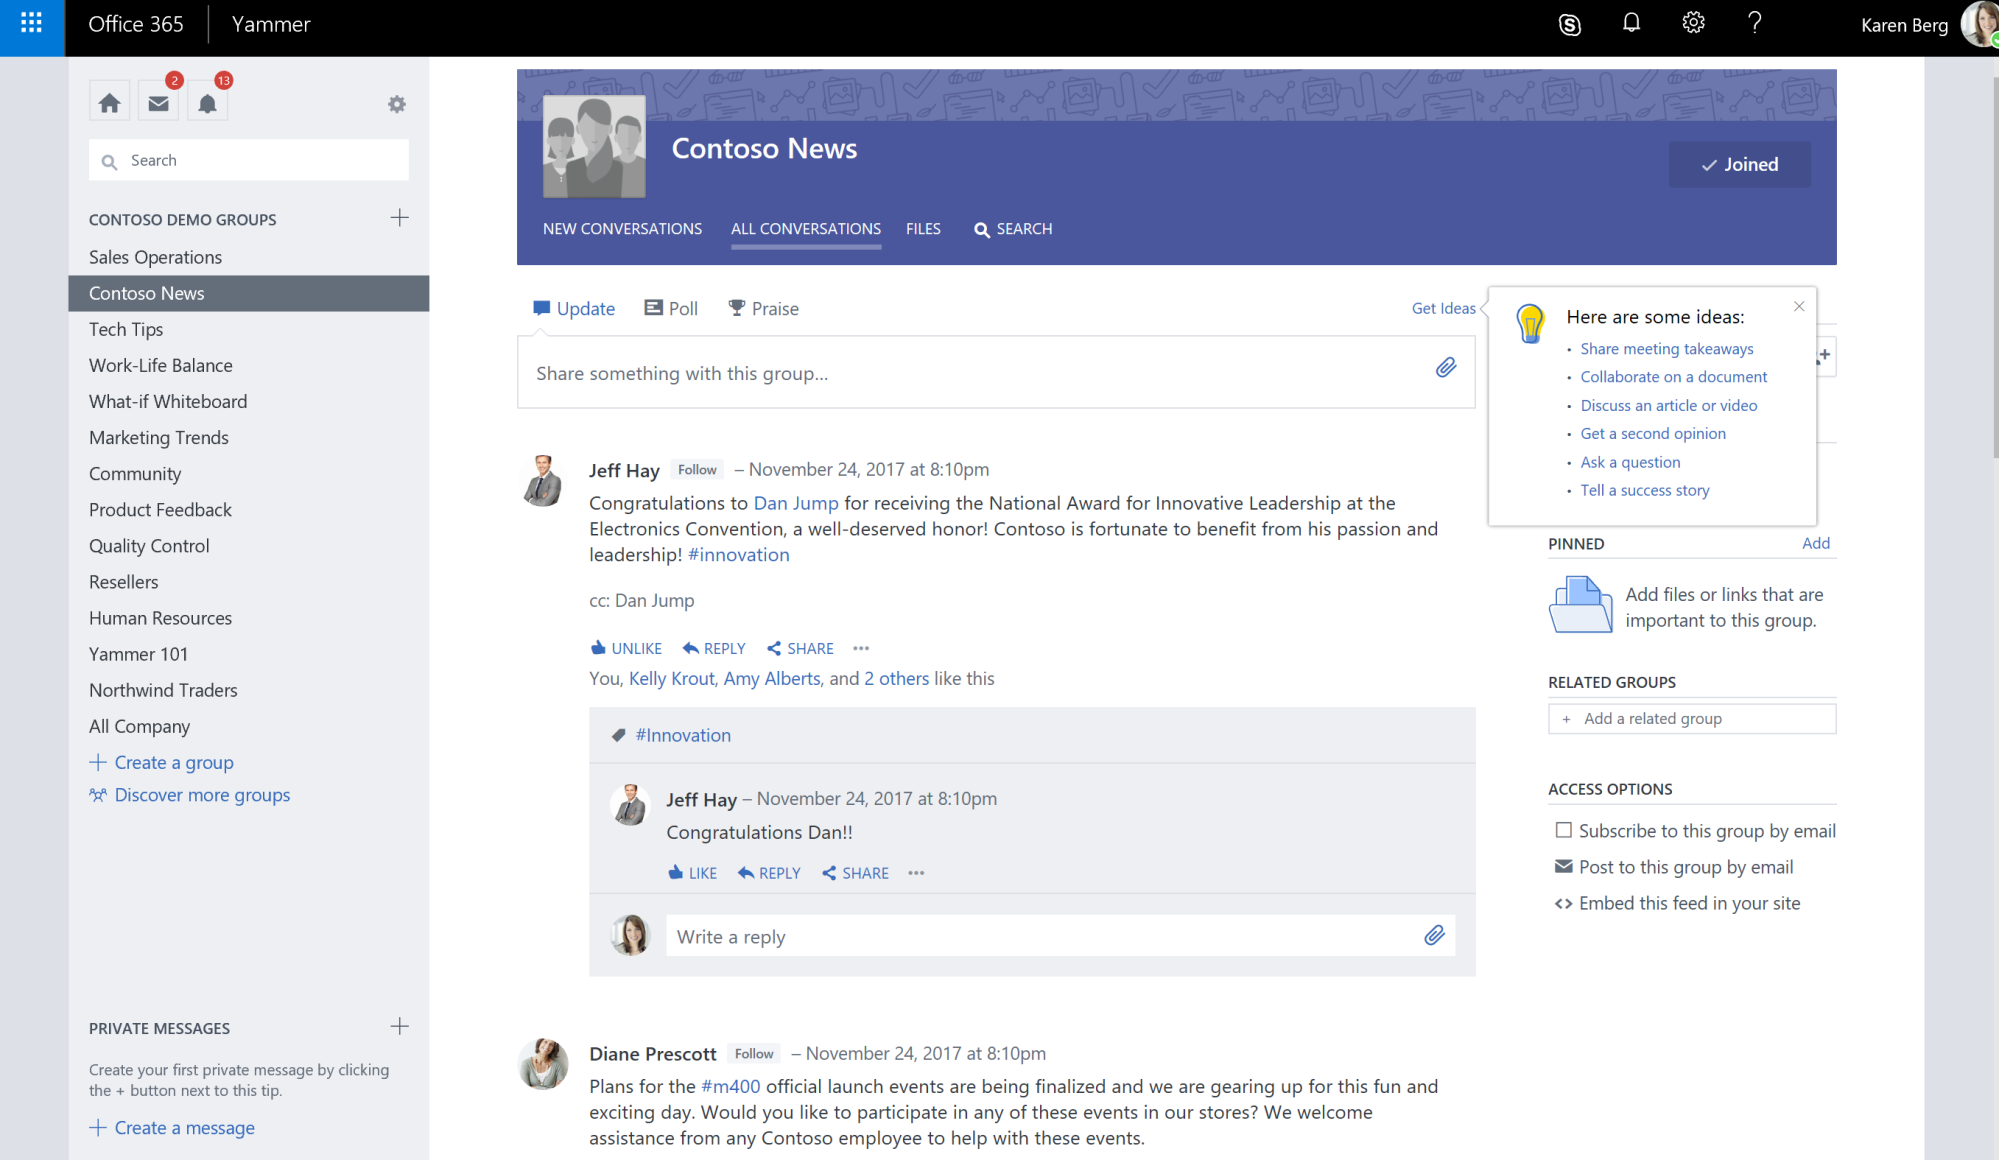Open Embed this feed in your site
Screen dimensions: 1999x1160
(1677, 903)
